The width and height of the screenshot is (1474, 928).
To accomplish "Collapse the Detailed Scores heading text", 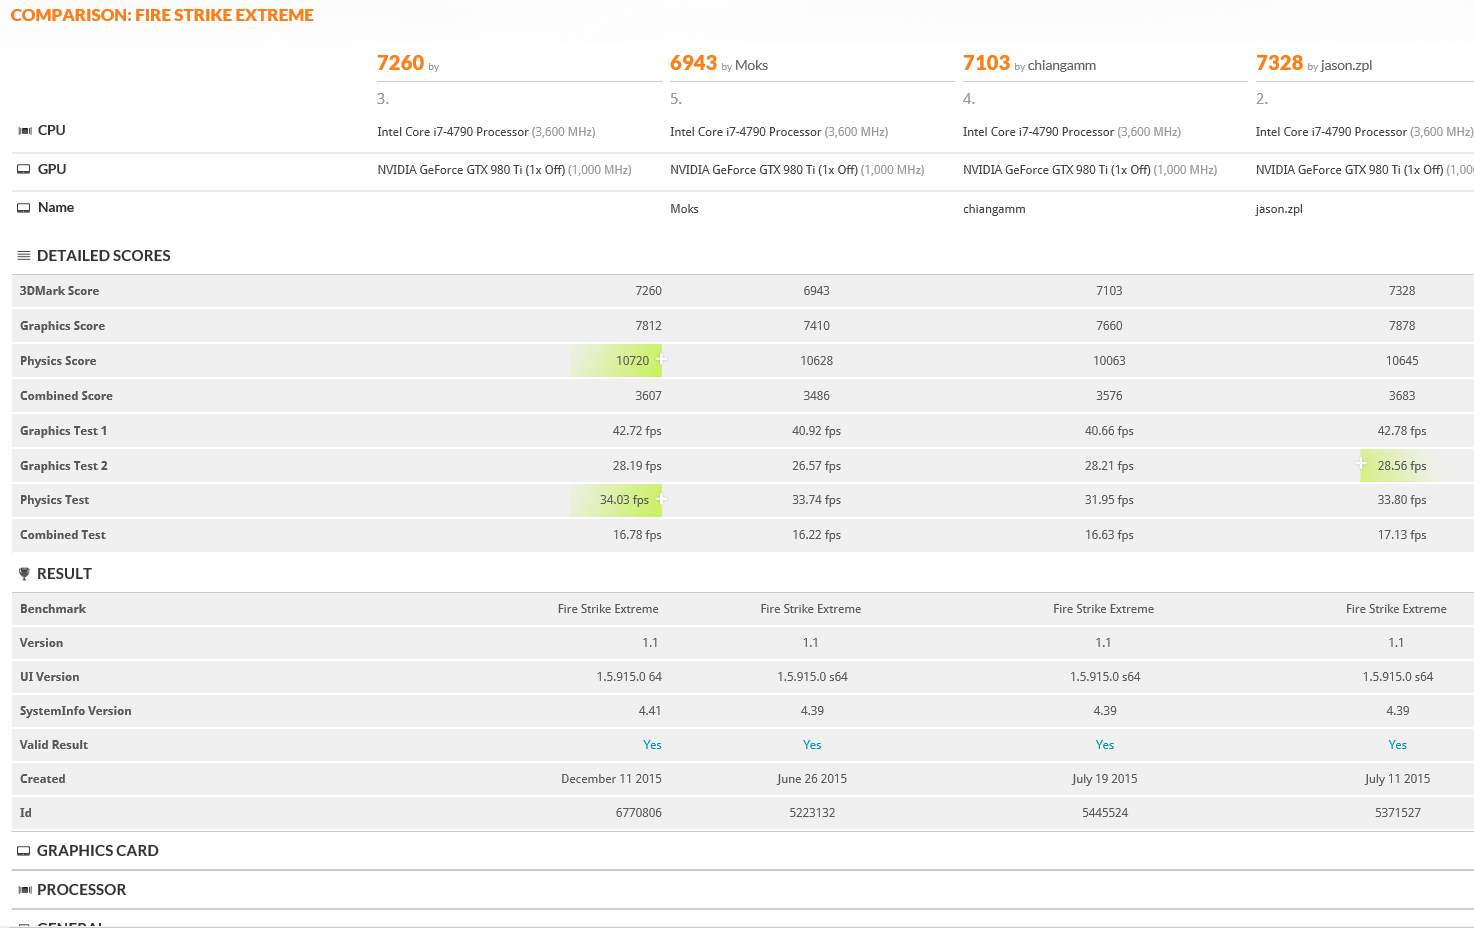I will [103, 256].
